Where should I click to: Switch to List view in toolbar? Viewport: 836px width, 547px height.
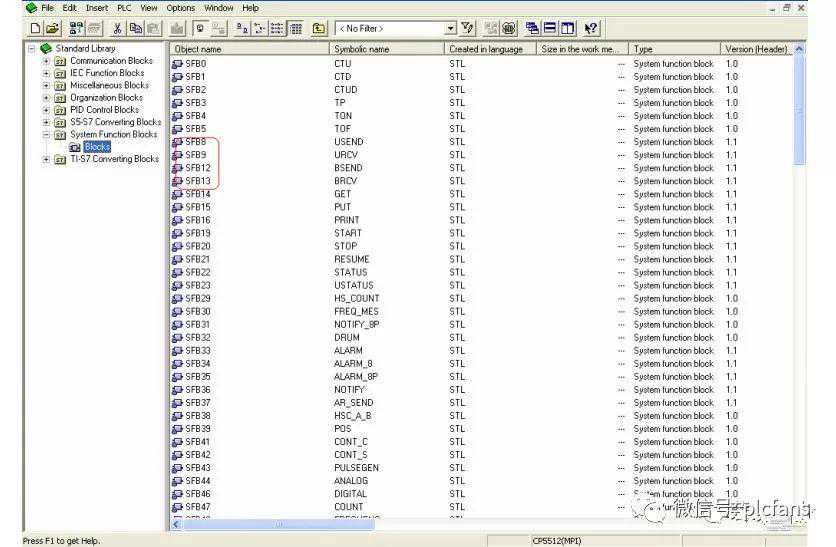point(278,29)
